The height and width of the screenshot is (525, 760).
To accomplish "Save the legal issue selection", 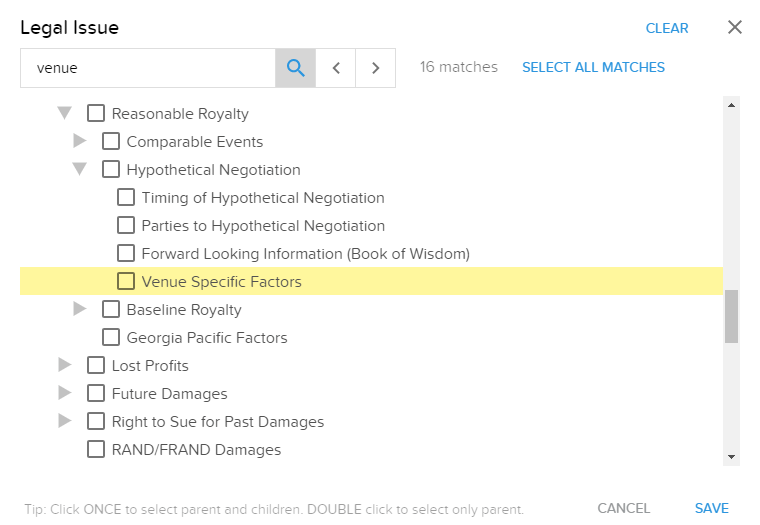I will point(712,508).
